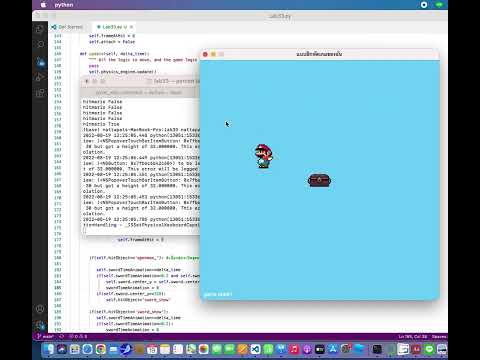Click the Ln, Col indicator in status bar
This screenshot has width=480, height=360.
click(413, 337)
